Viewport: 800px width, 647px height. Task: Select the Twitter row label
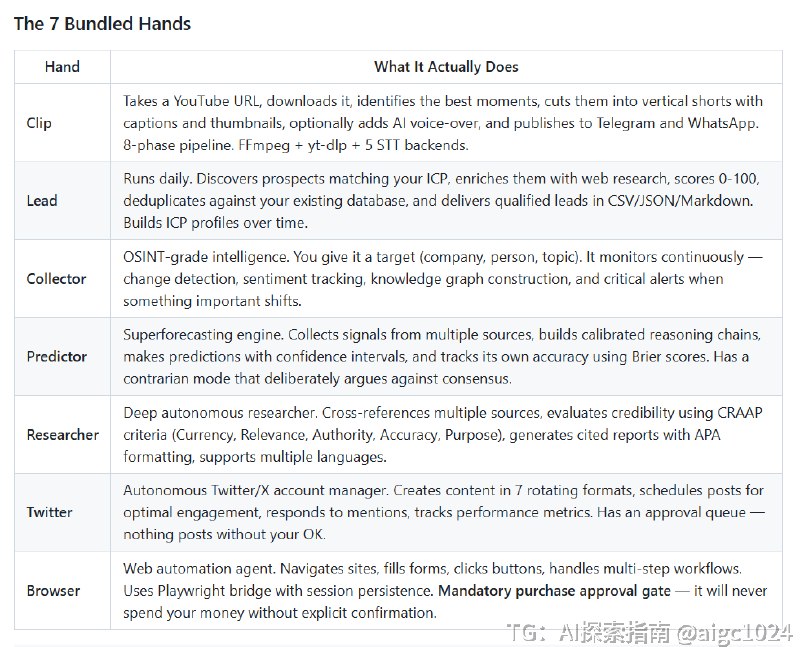49,512
